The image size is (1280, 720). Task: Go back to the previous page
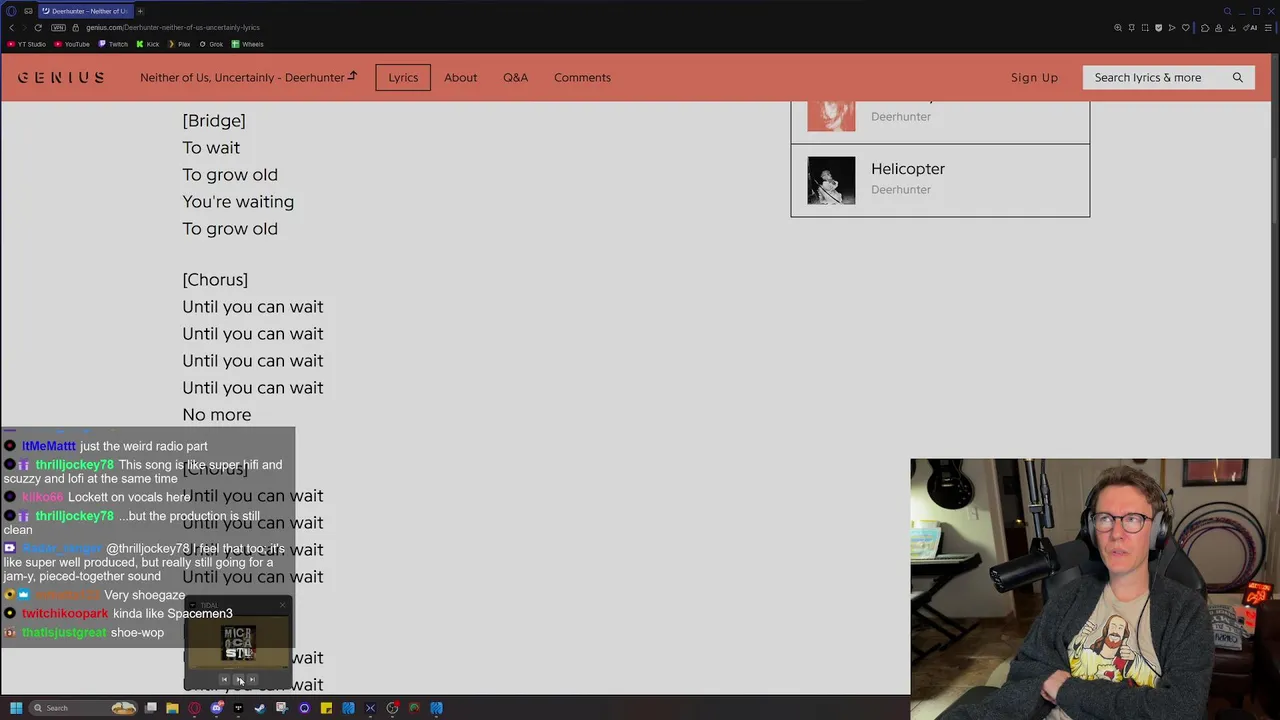(12, 28)
